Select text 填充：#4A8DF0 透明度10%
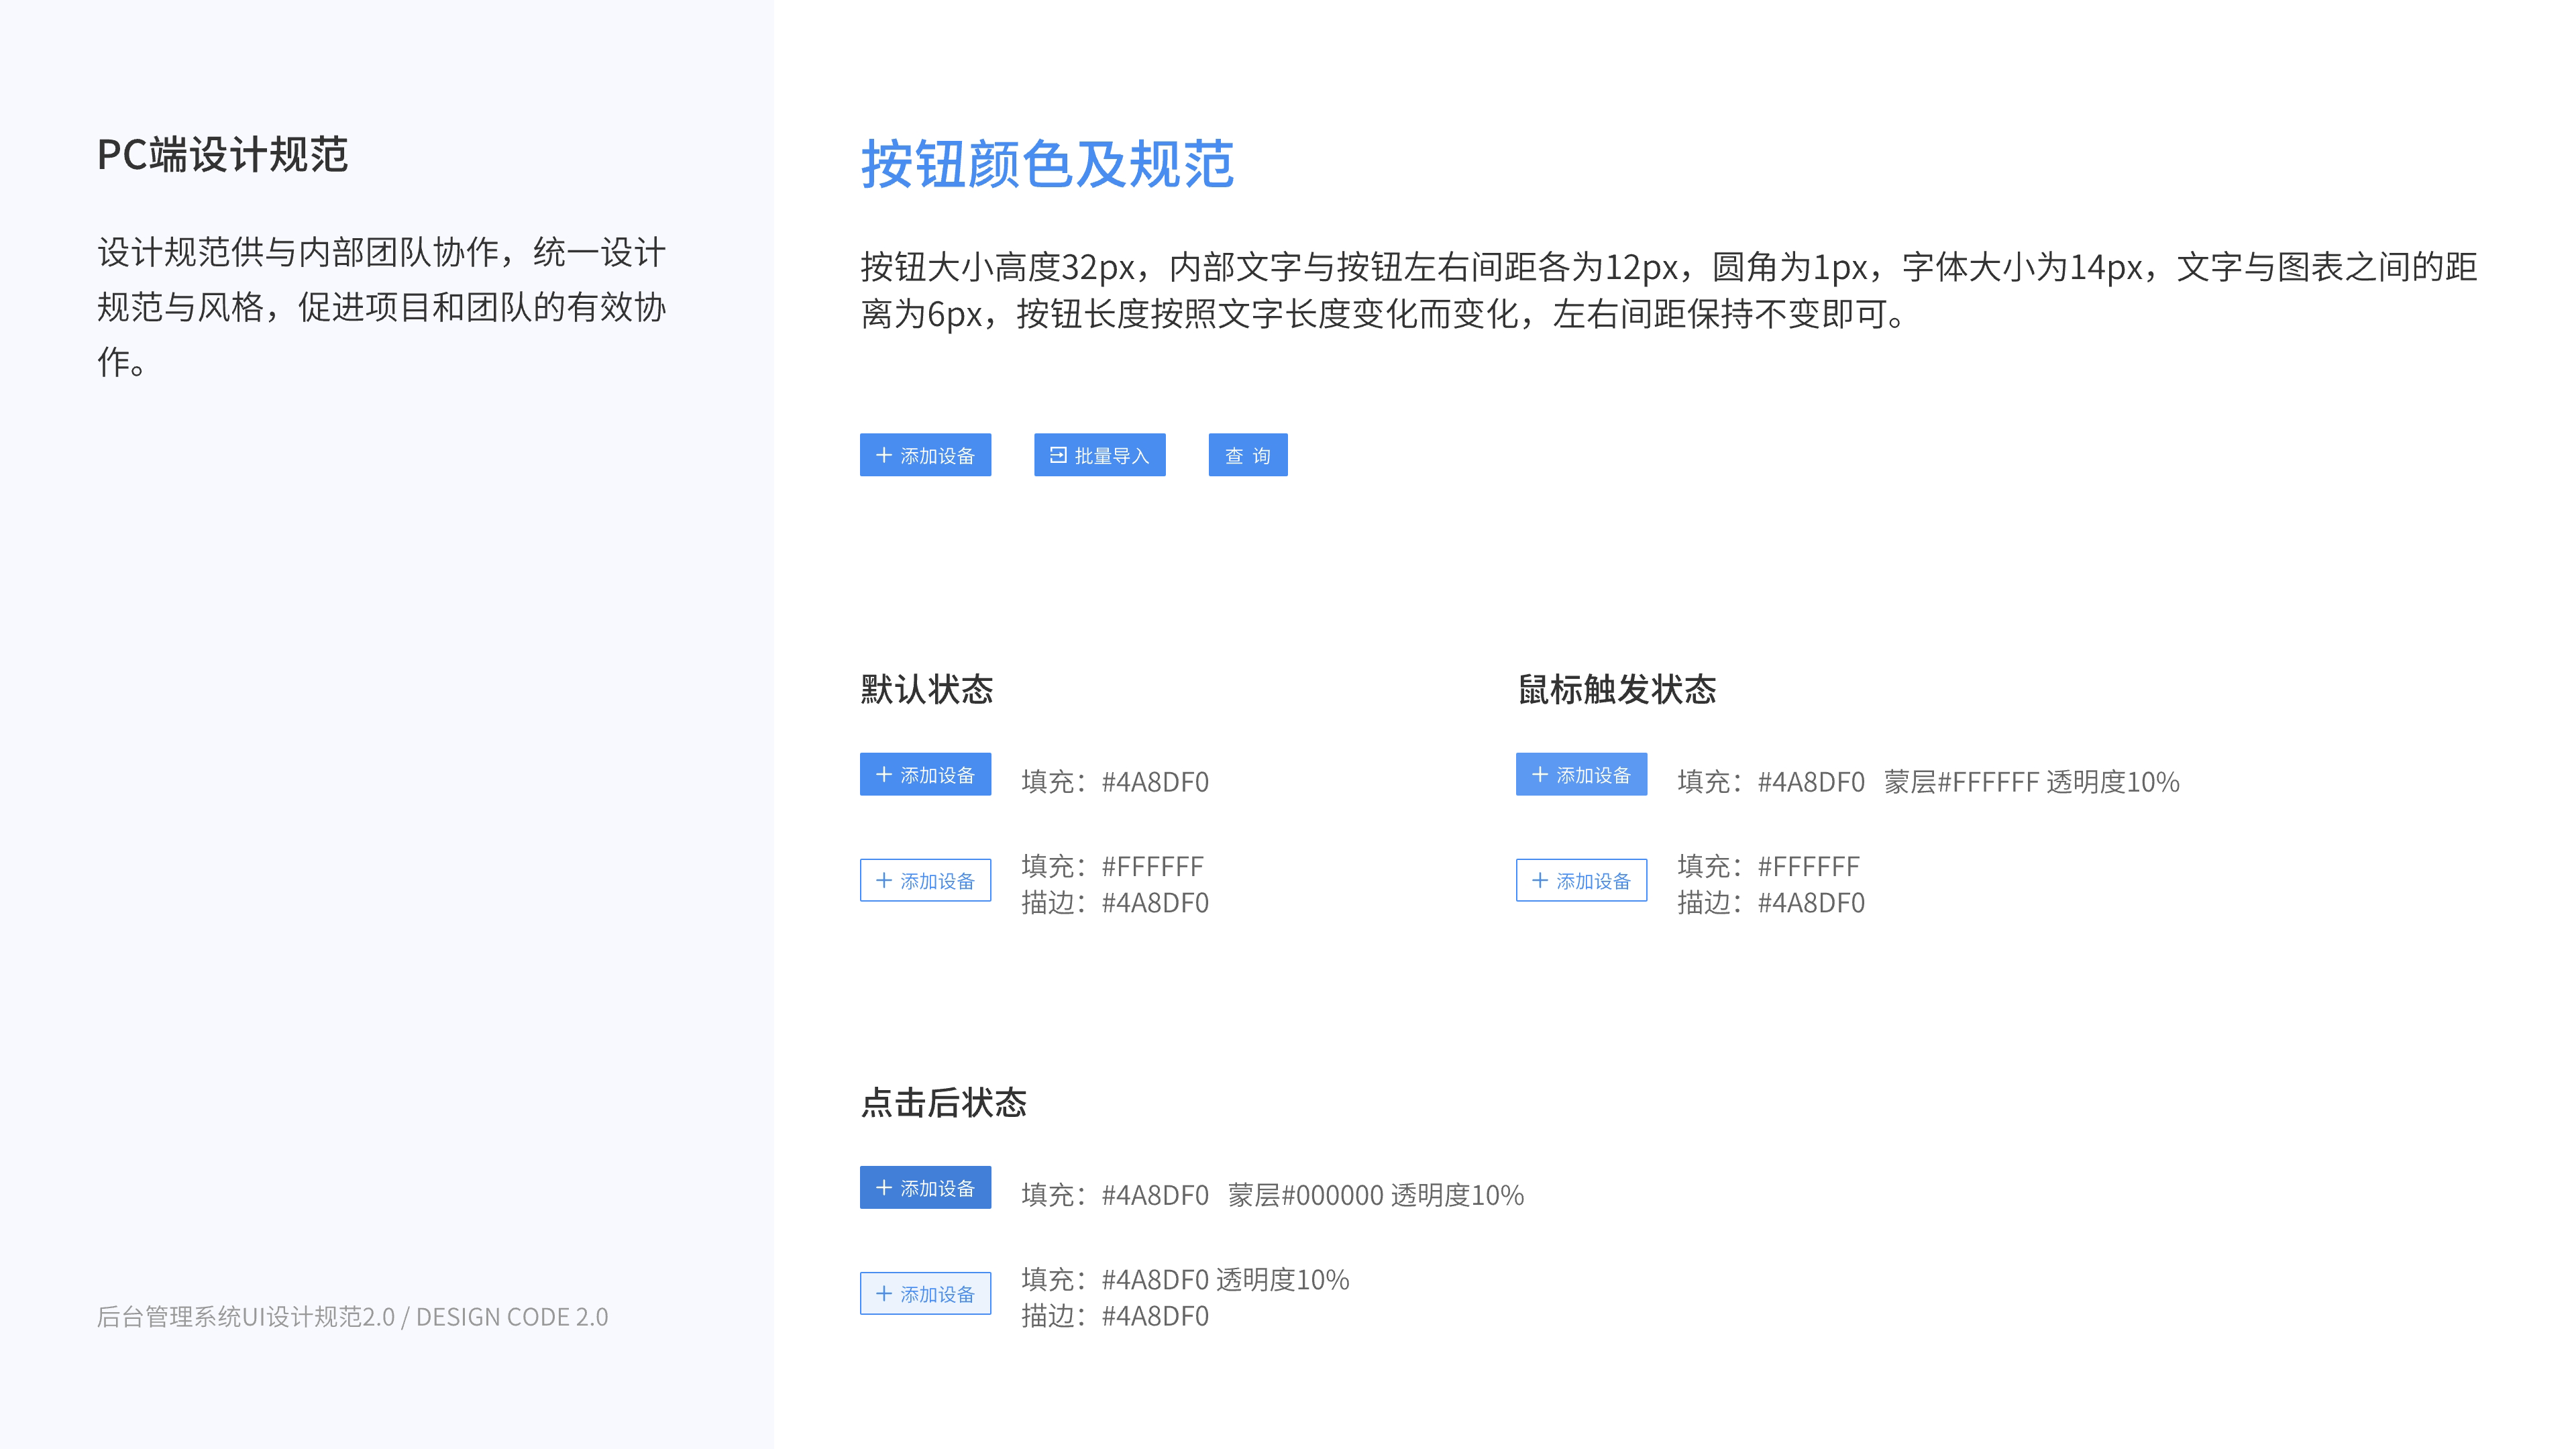The width and height of the screenshot is (2576, 1449). pyautogui.click(x=1185, y=1279)
